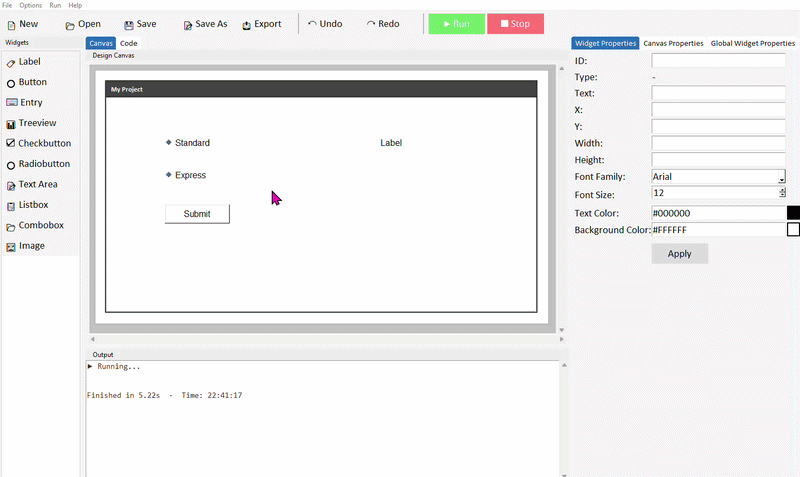Switch to the Canvas tab
Image resolution: width=800 pixels, height=477 pixels.
(101, 43)
